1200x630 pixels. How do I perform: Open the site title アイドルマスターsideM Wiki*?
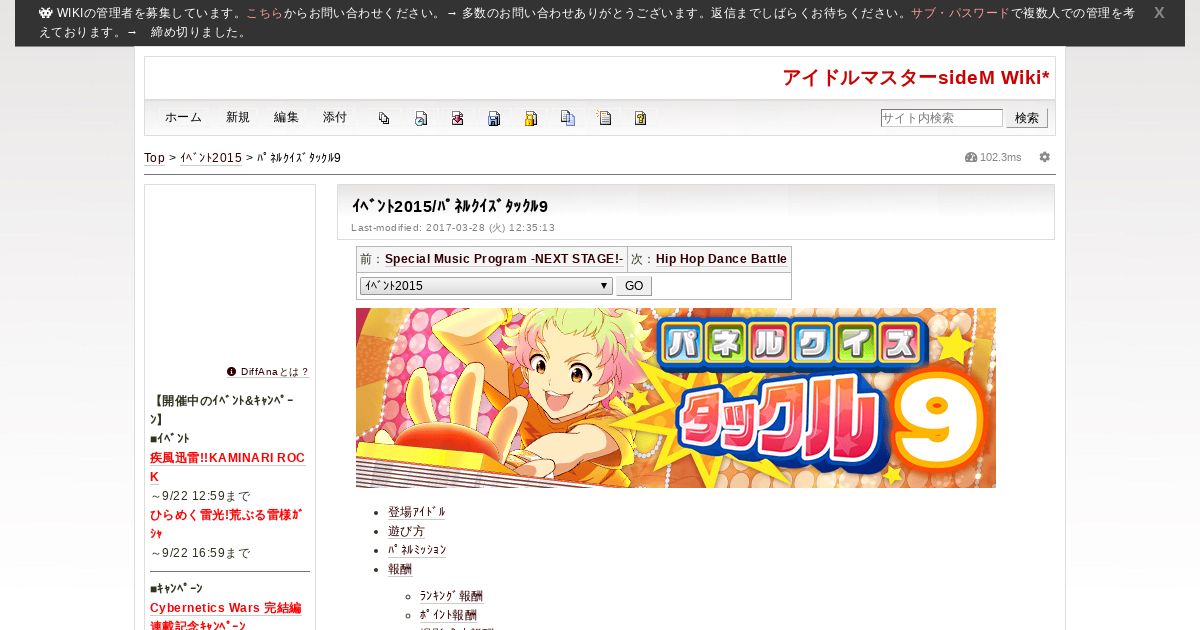pos(916,78)
